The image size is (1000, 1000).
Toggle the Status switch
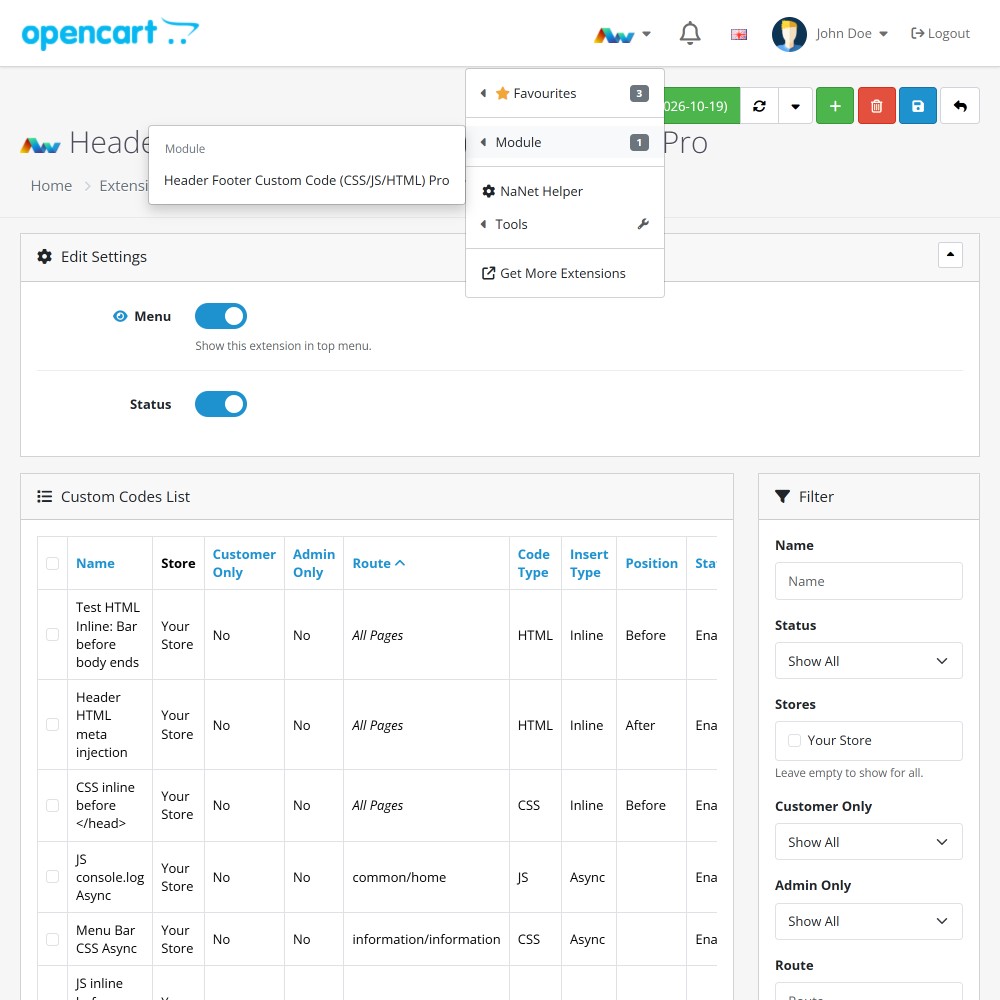221,404
